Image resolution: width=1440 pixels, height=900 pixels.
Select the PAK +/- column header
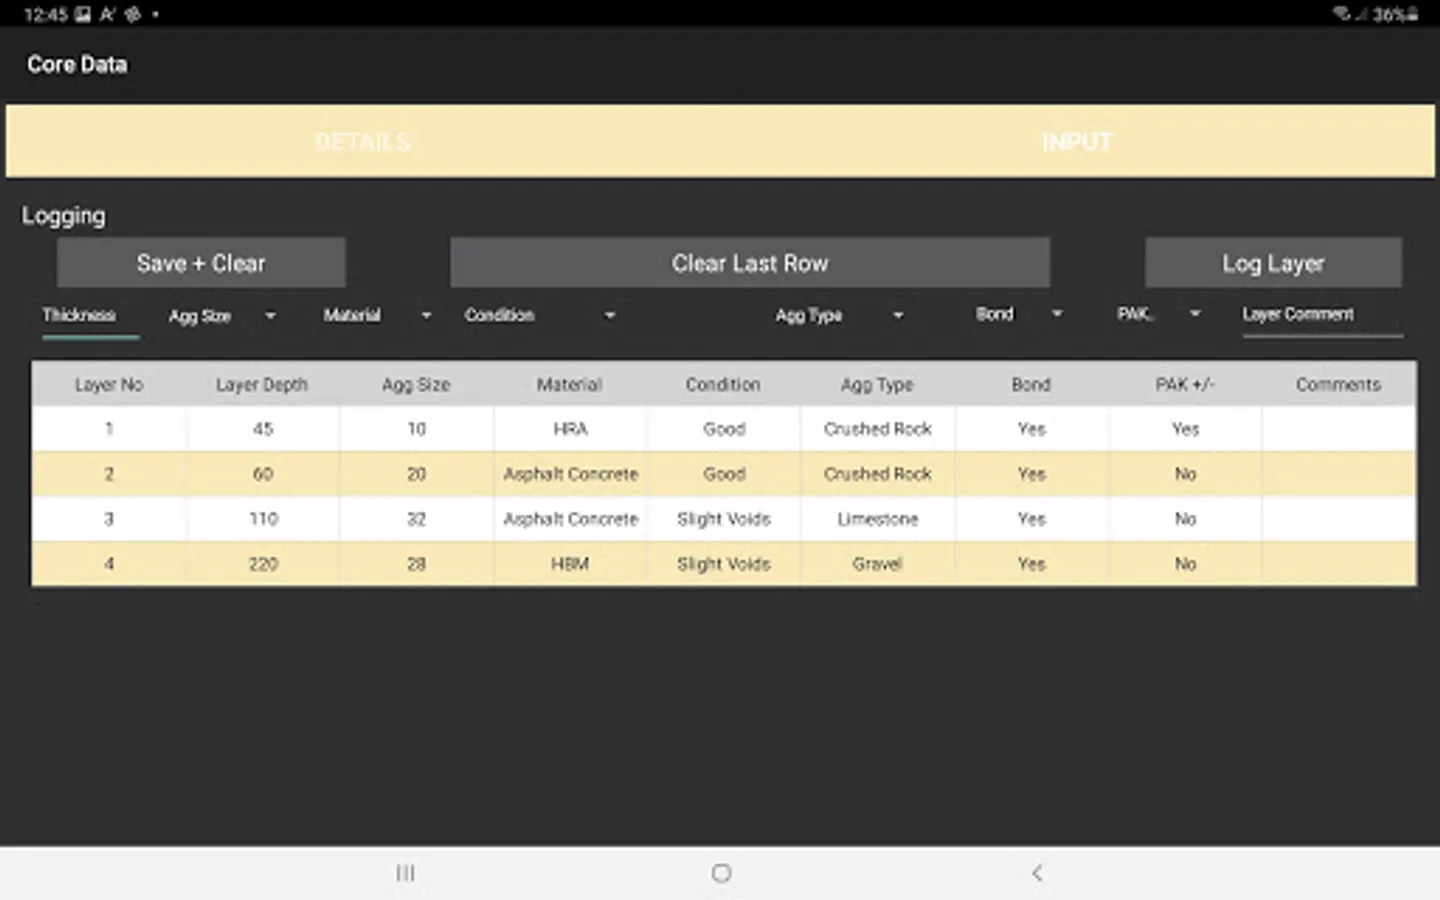point(1185,385)
